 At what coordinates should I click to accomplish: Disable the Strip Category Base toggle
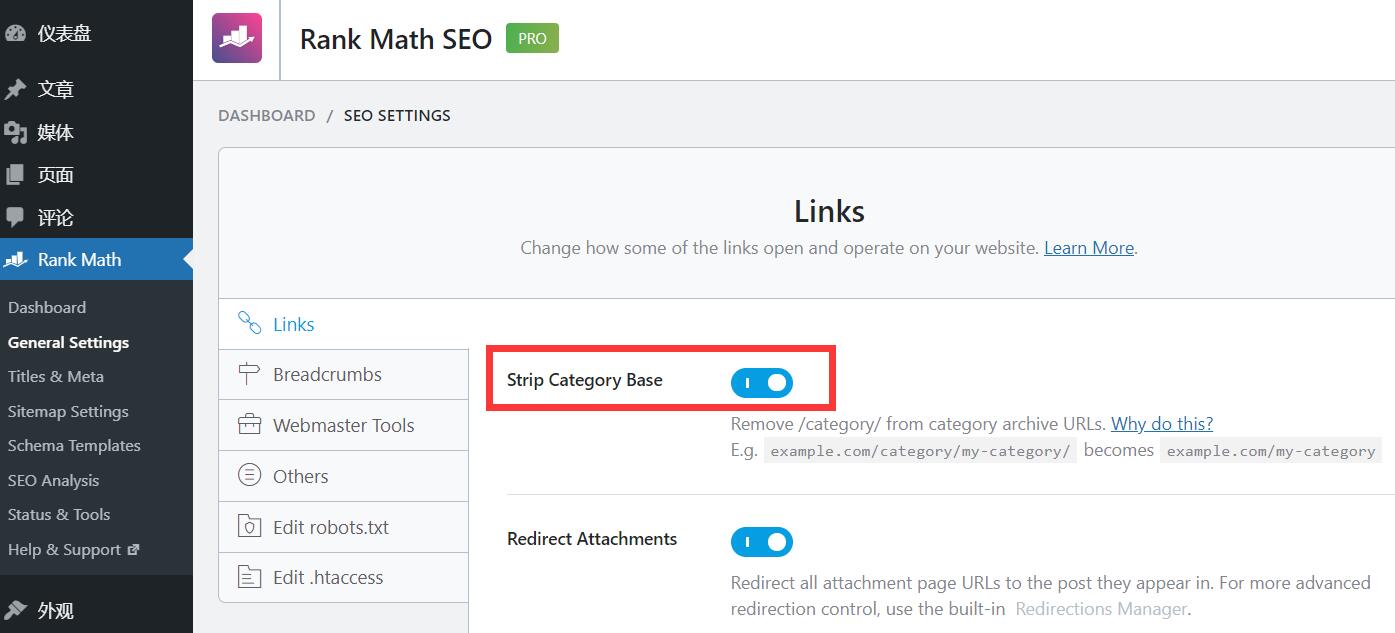(x=762, y=383)
